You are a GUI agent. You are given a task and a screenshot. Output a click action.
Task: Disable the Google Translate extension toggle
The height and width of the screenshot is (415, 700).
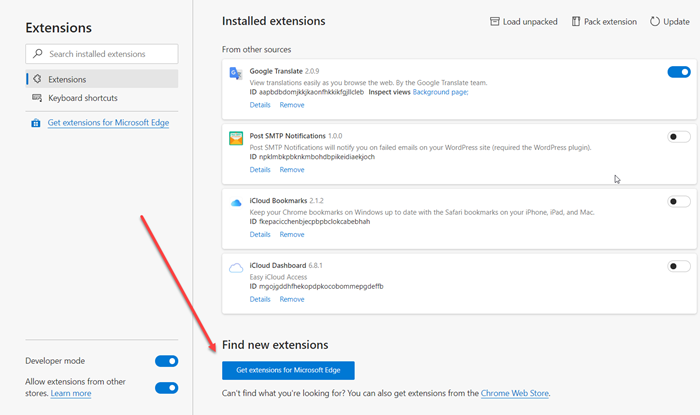pyautogui.click(x=678, y=72)
